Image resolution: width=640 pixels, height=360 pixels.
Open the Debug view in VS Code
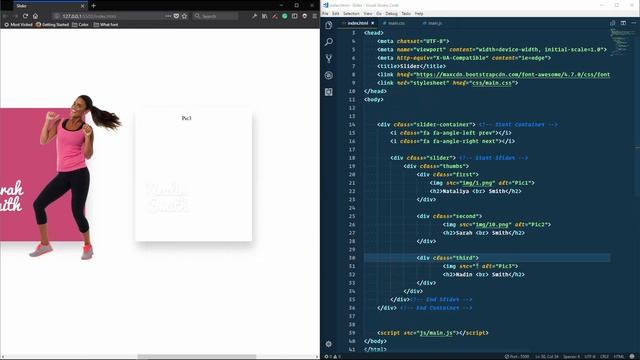point(329,75)
